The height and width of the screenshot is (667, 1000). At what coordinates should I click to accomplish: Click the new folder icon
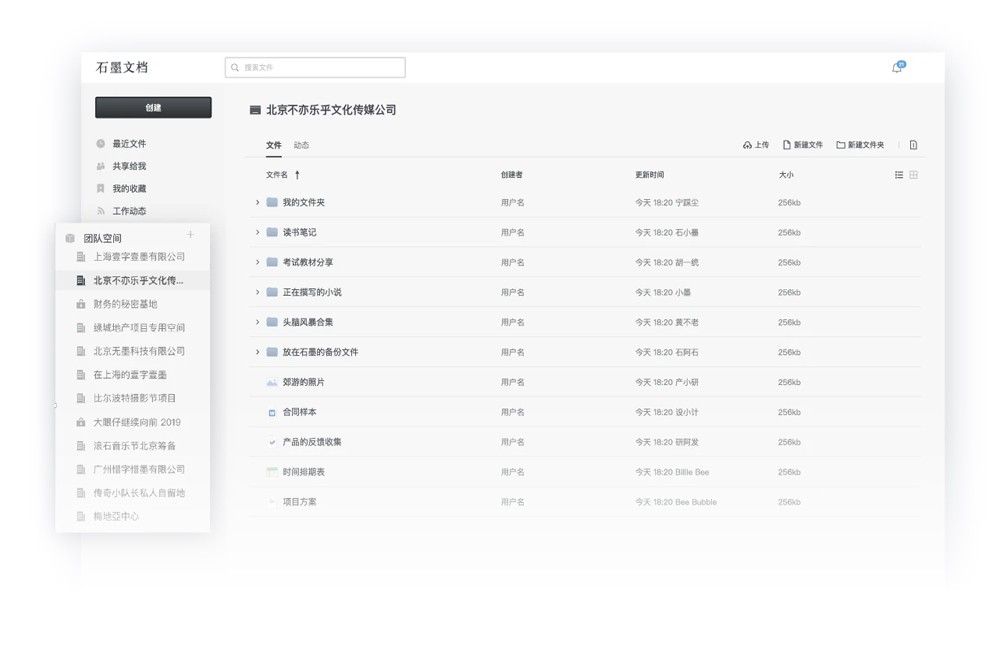pos(841,145)
